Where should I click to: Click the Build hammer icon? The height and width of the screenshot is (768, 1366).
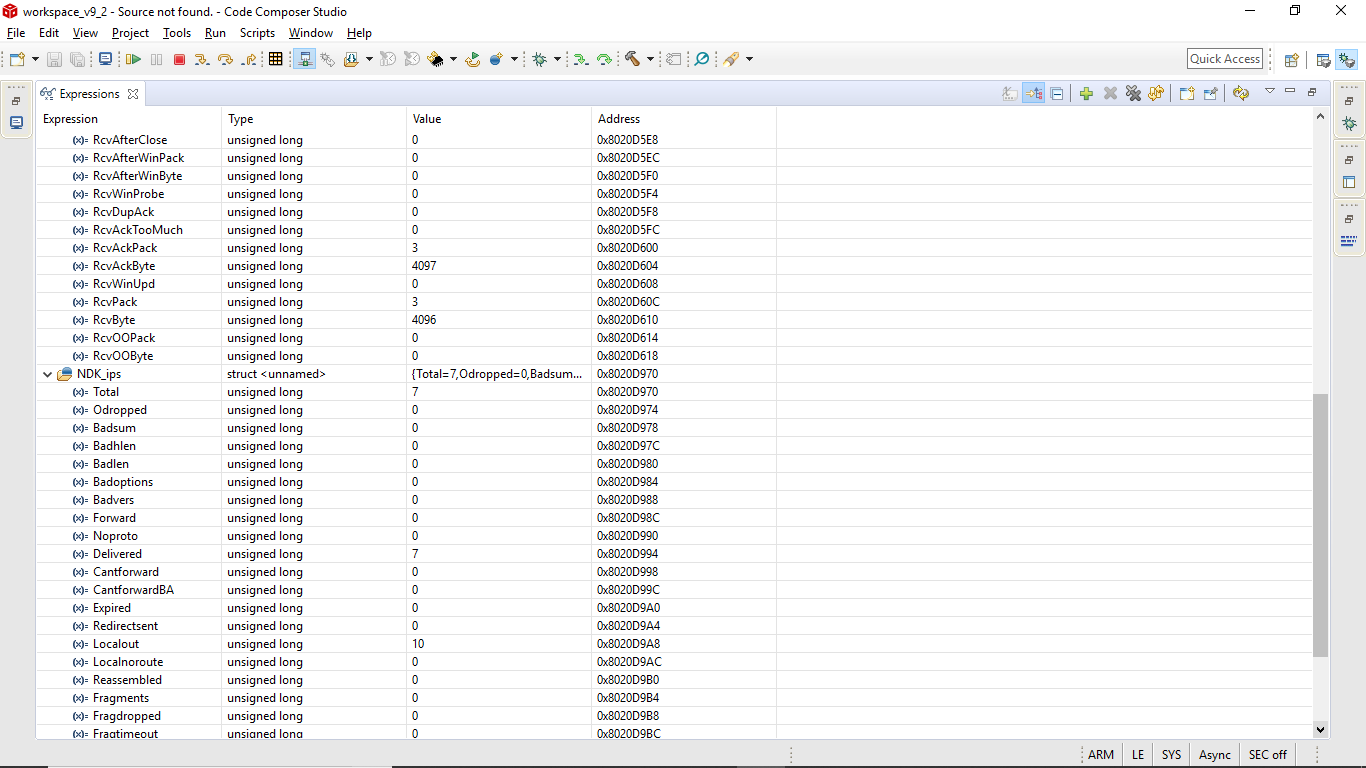pos(633,60)
